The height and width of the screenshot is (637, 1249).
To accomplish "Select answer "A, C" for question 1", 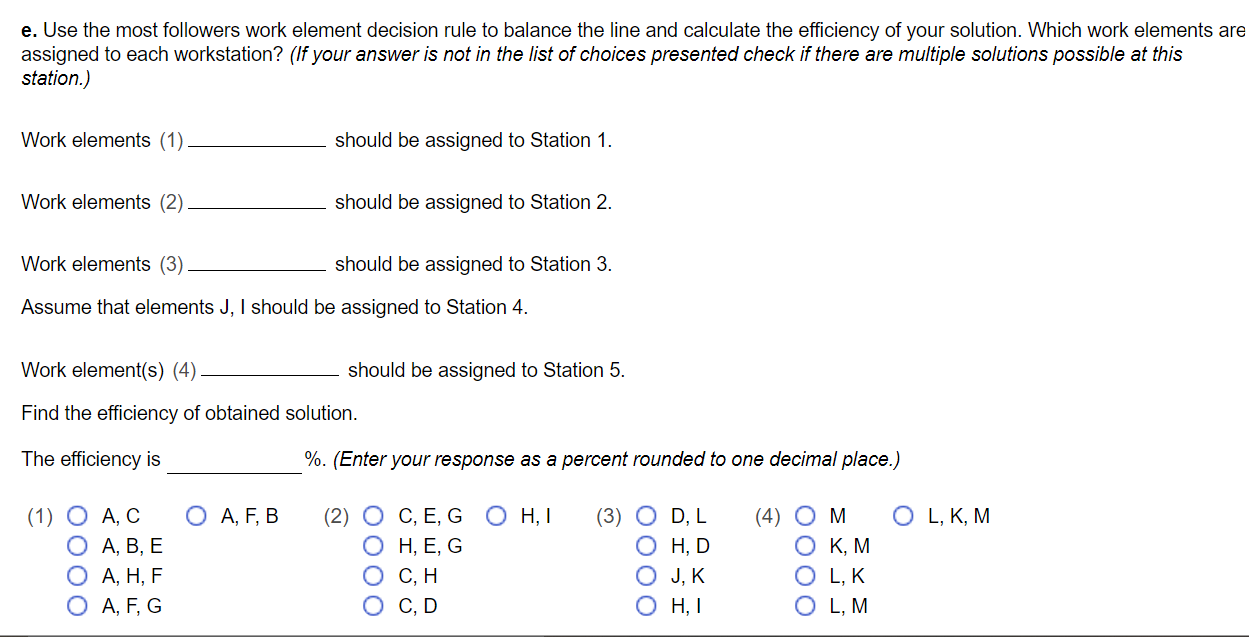I will click(76, 516).
